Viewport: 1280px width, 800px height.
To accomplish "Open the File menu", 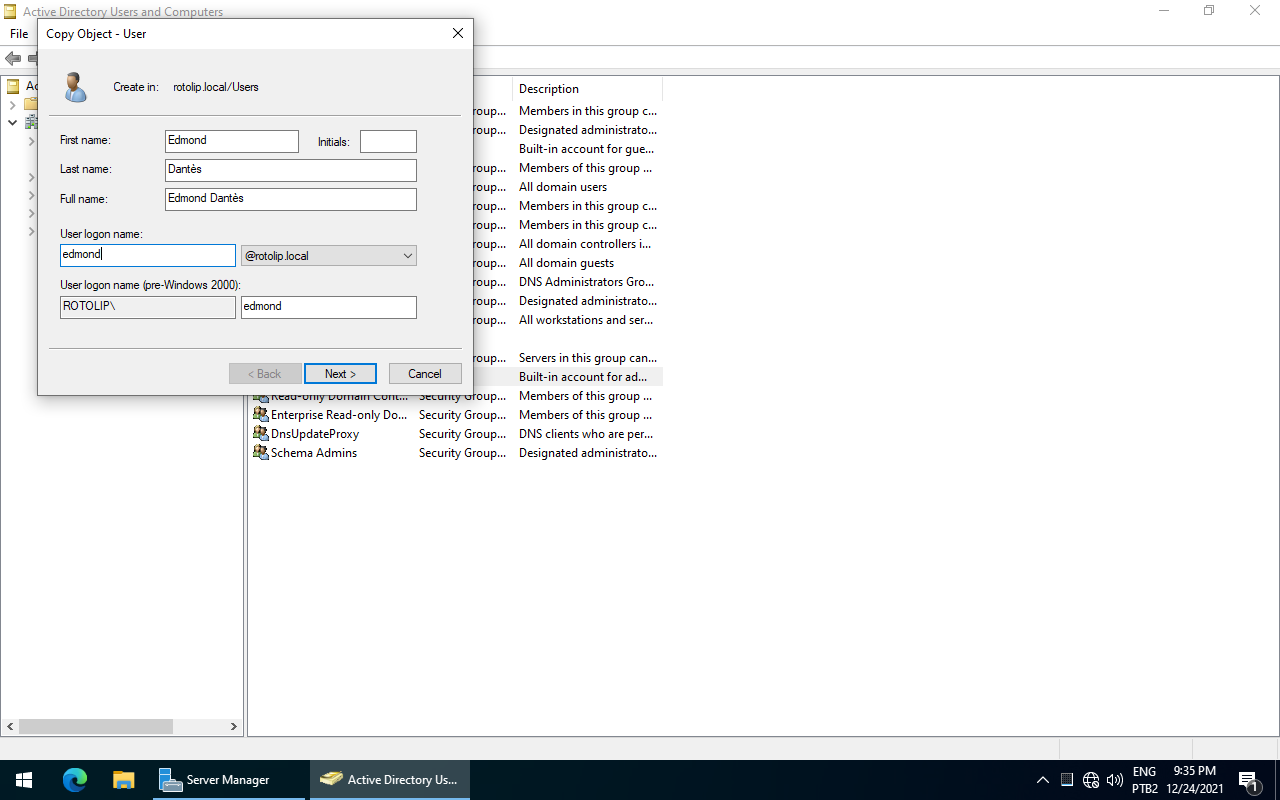I will click(19, 34).
